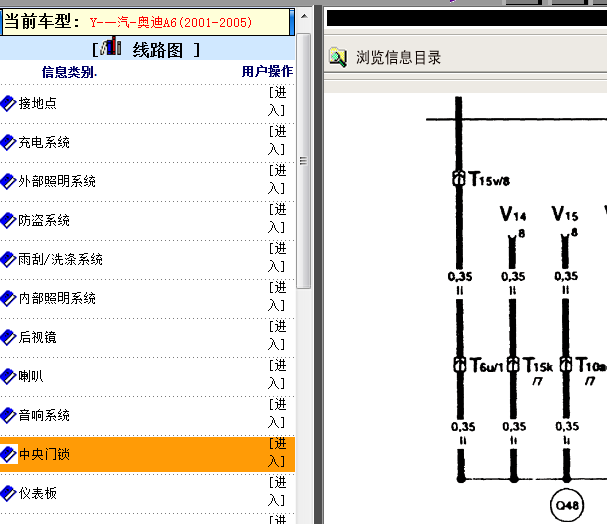
Task: Click the book icon beside 喇叭
Action: tap(8, 376)
